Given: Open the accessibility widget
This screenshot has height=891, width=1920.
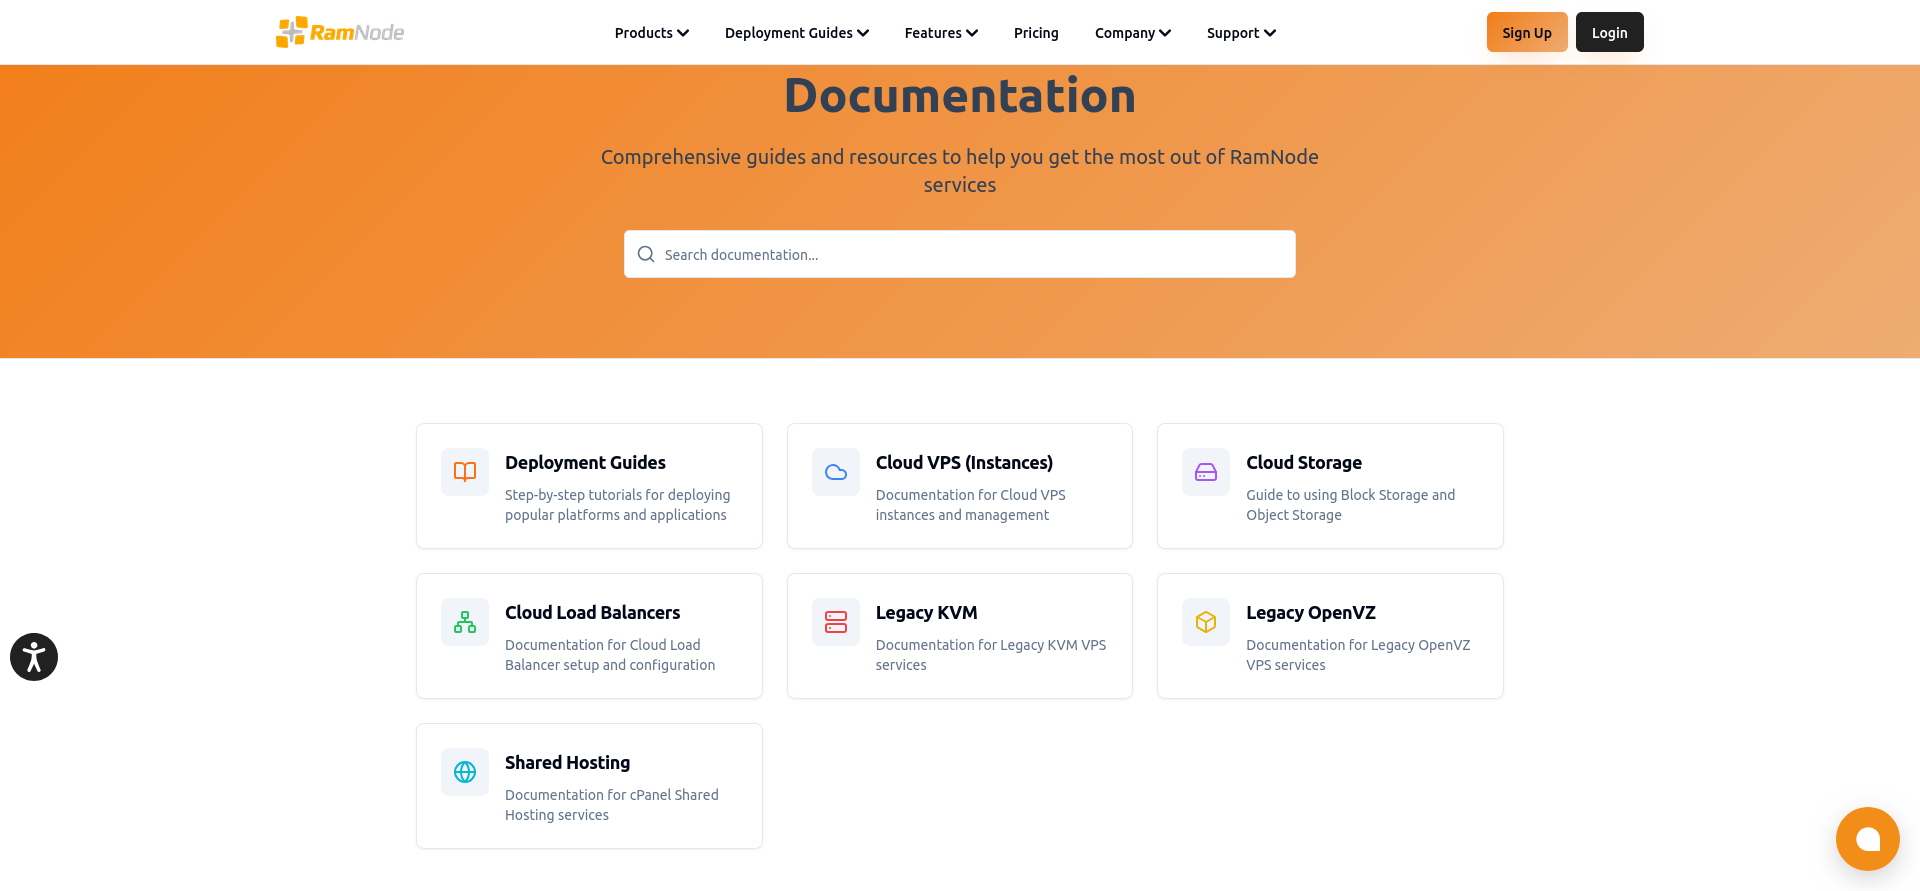Looking at the screenshot, I should (34, 657).
